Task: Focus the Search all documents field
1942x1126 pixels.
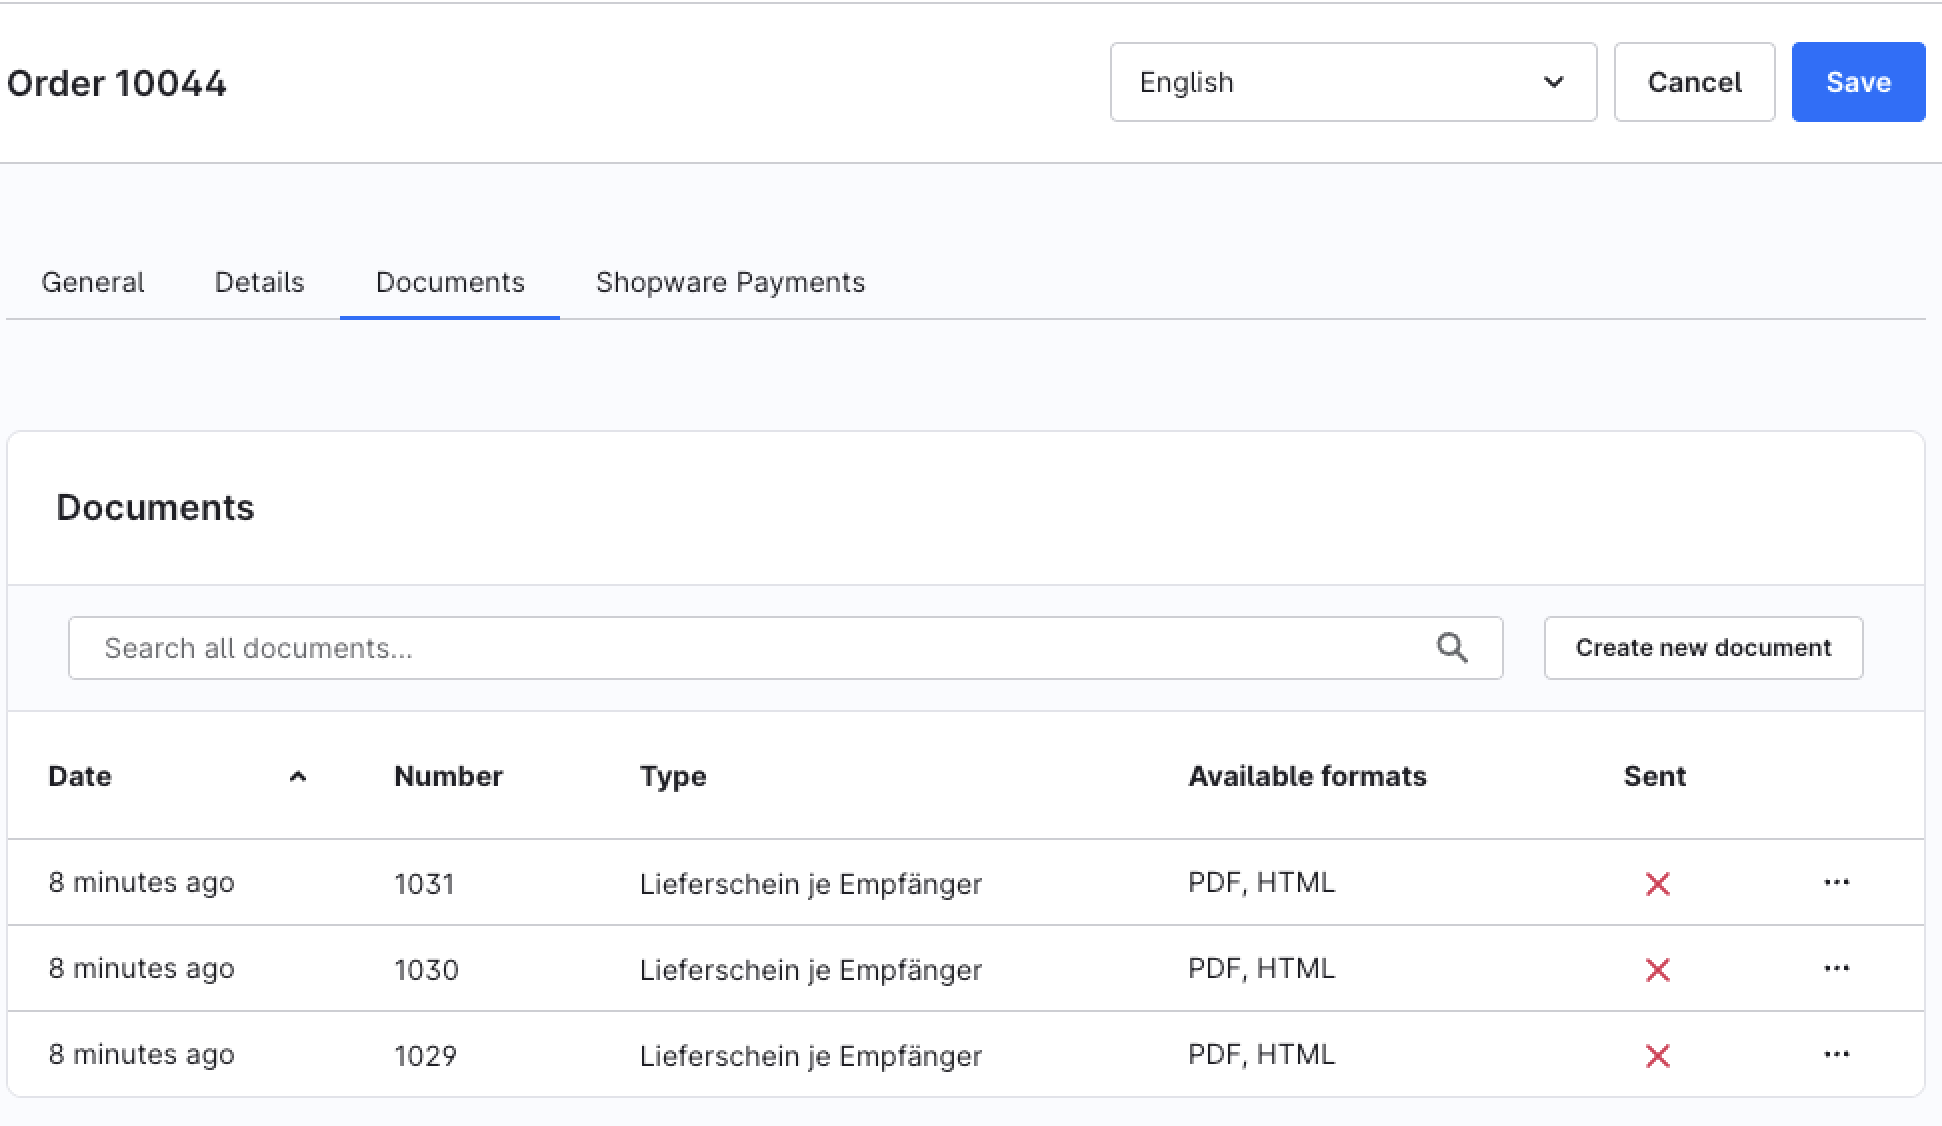Action: click(x=785, y=648)
